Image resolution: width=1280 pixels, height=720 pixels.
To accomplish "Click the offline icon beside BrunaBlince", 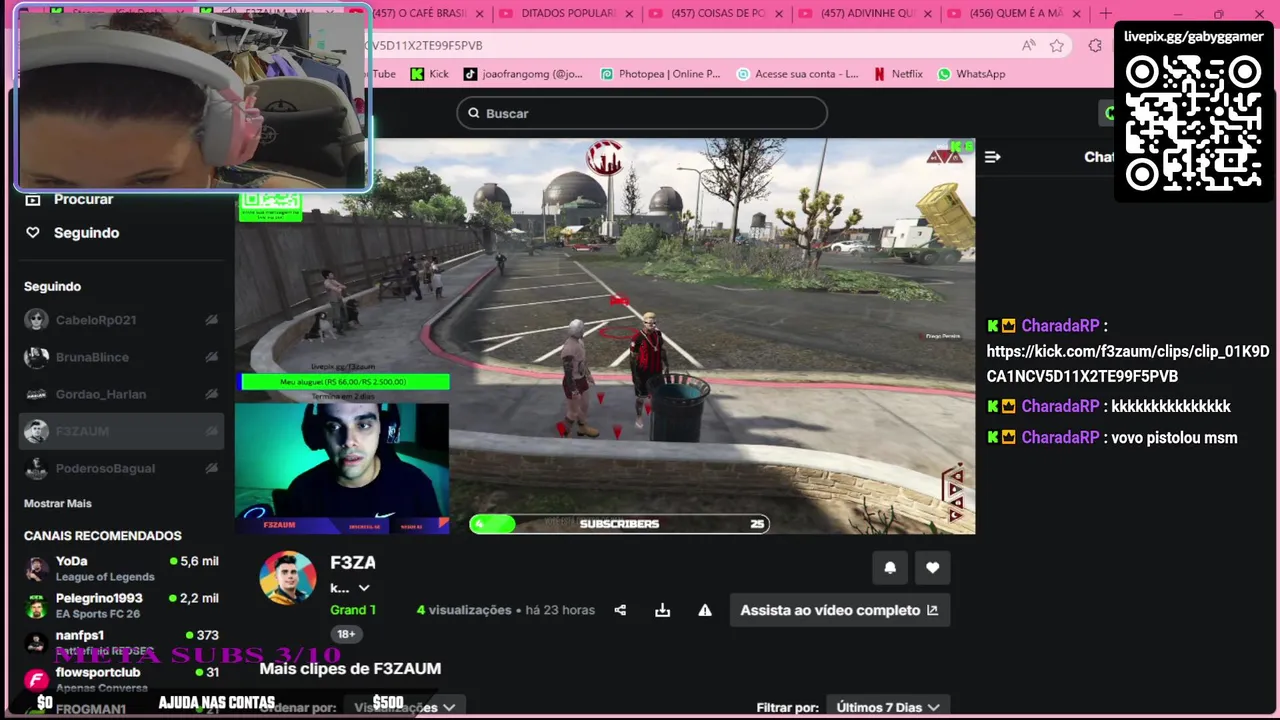I will (x=211, y=357).
